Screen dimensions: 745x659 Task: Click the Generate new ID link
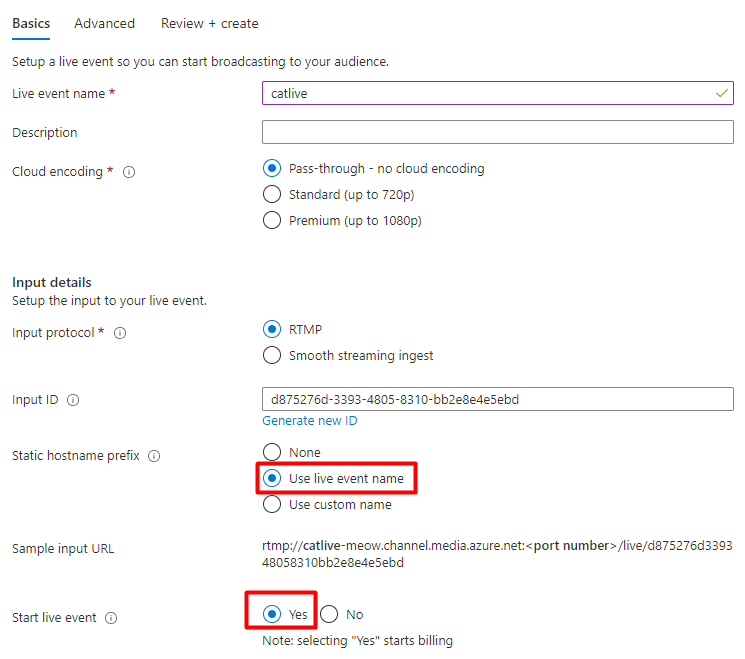309,421
